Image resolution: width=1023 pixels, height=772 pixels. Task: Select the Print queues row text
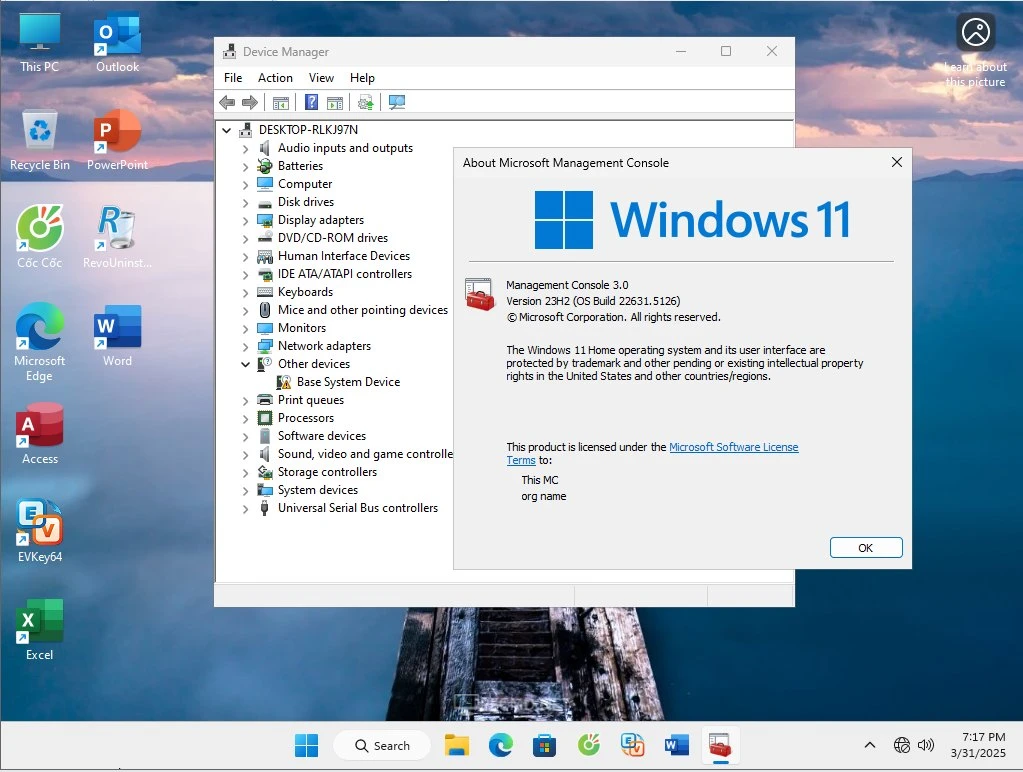[311, 399]
